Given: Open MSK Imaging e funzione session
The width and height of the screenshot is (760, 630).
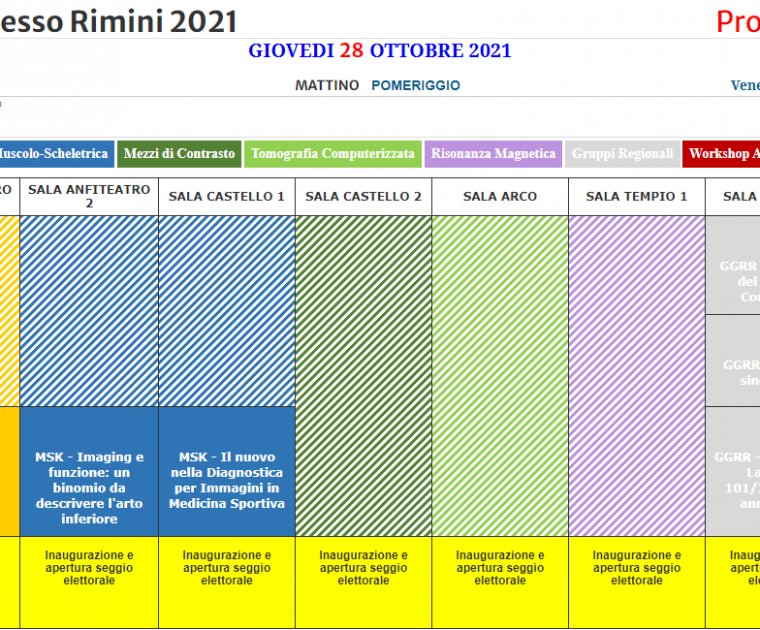Looking at the screenshot, I should tap(89, 487).
